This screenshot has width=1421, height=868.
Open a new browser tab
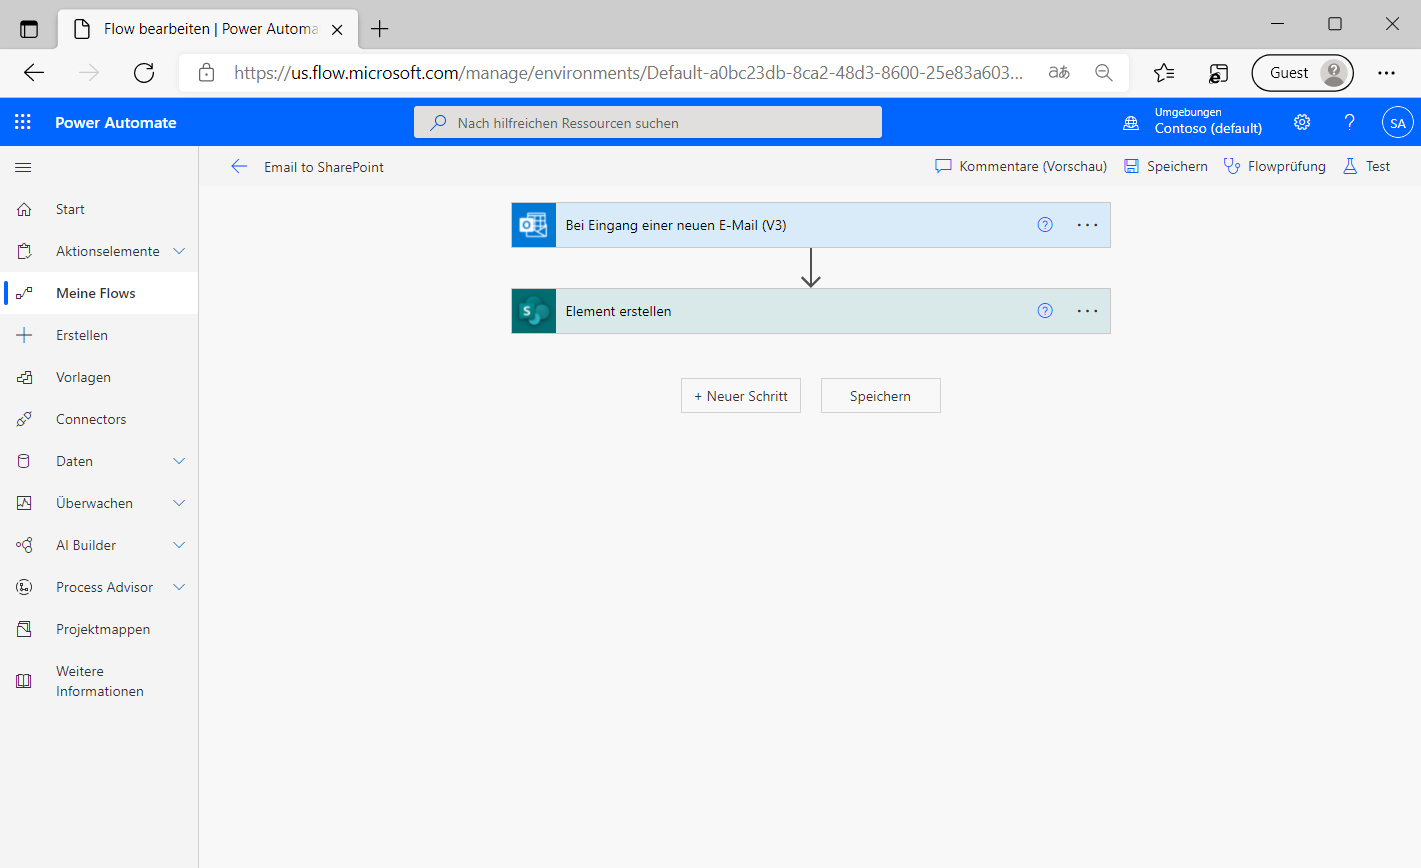[379, 29]
